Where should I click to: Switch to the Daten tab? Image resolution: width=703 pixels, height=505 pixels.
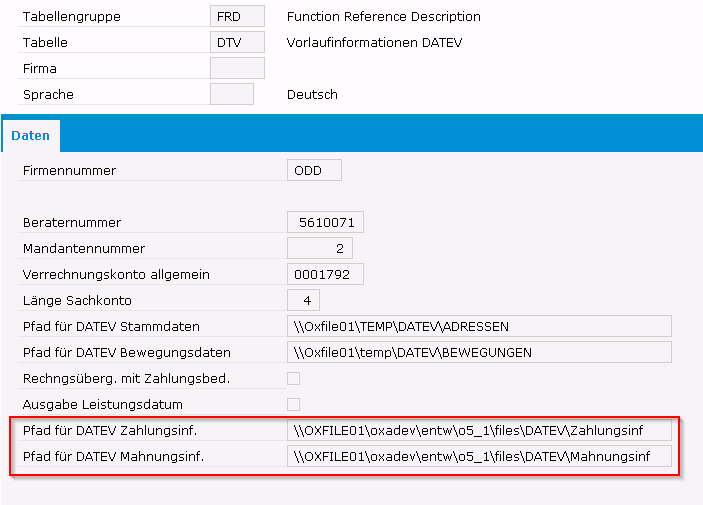click(x=30, y=135)
